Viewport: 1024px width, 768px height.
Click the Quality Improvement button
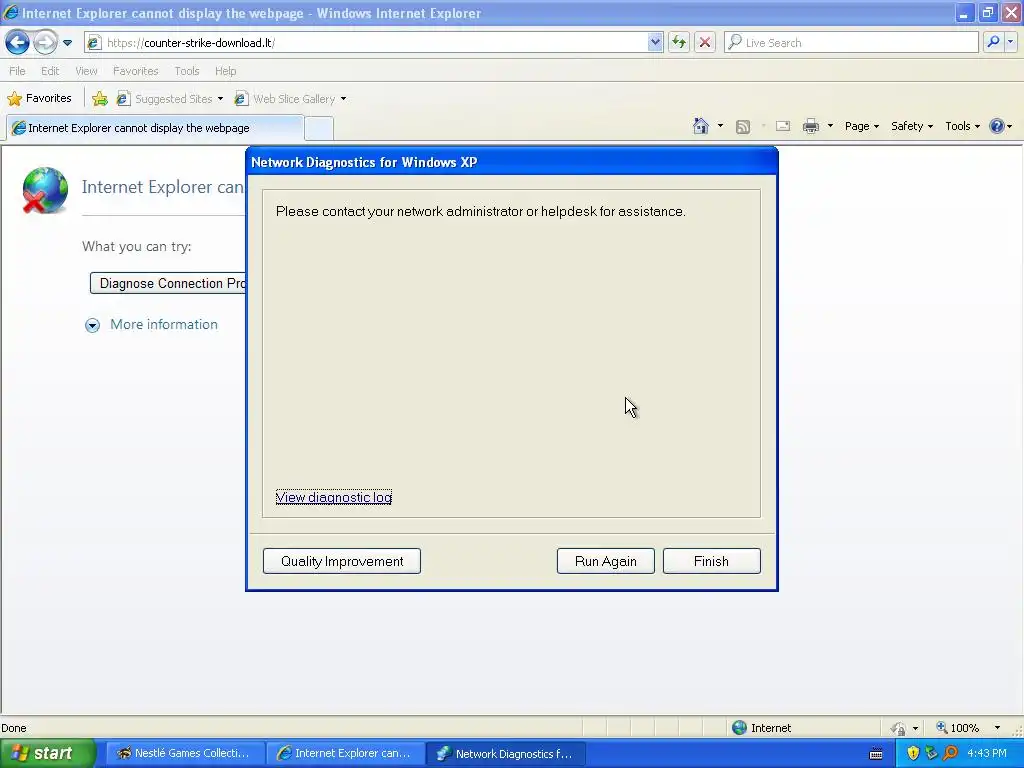[x=342, y=561]
